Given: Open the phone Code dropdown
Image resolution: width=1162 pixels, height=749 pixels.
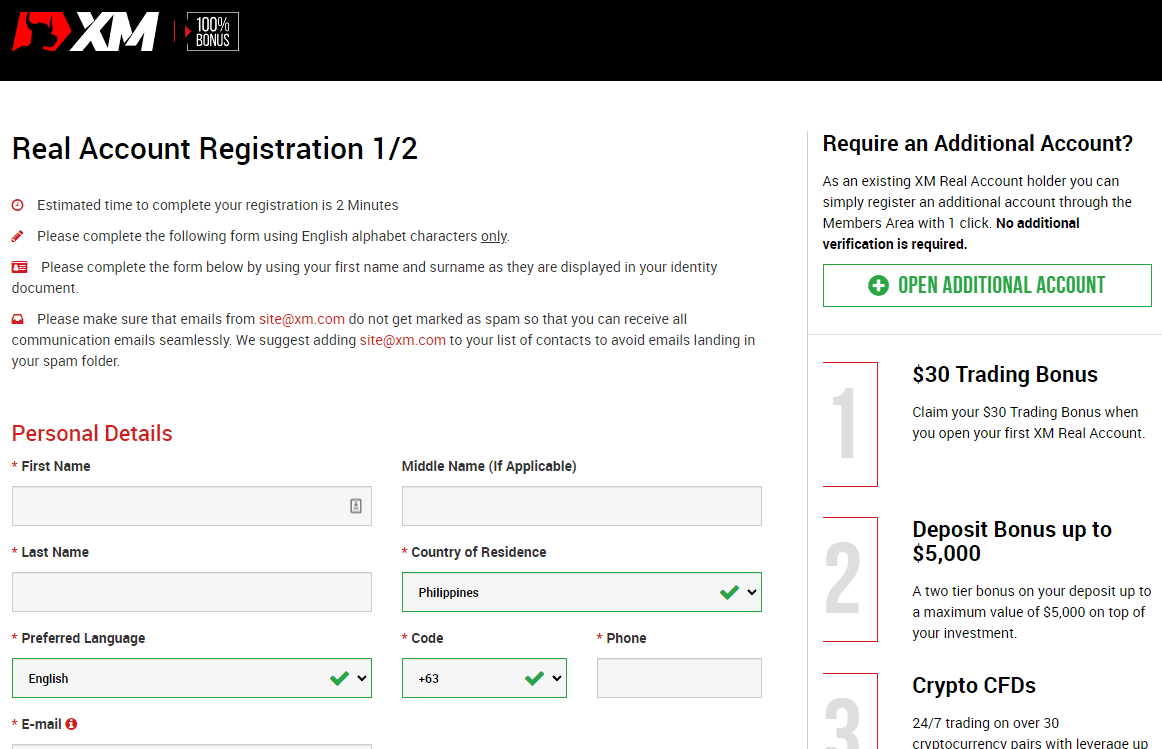Looking at the screenshot, I should click(484, 678).
